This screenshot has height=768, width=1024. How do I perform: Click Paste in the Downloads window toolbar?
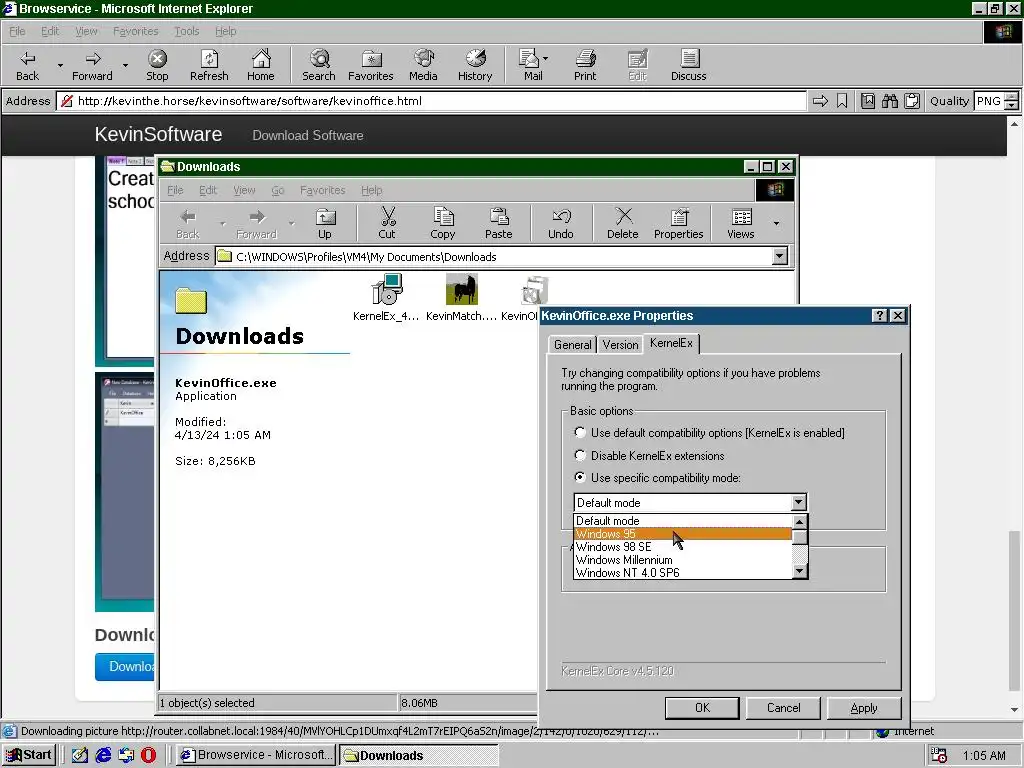click(x=498, y=223)
